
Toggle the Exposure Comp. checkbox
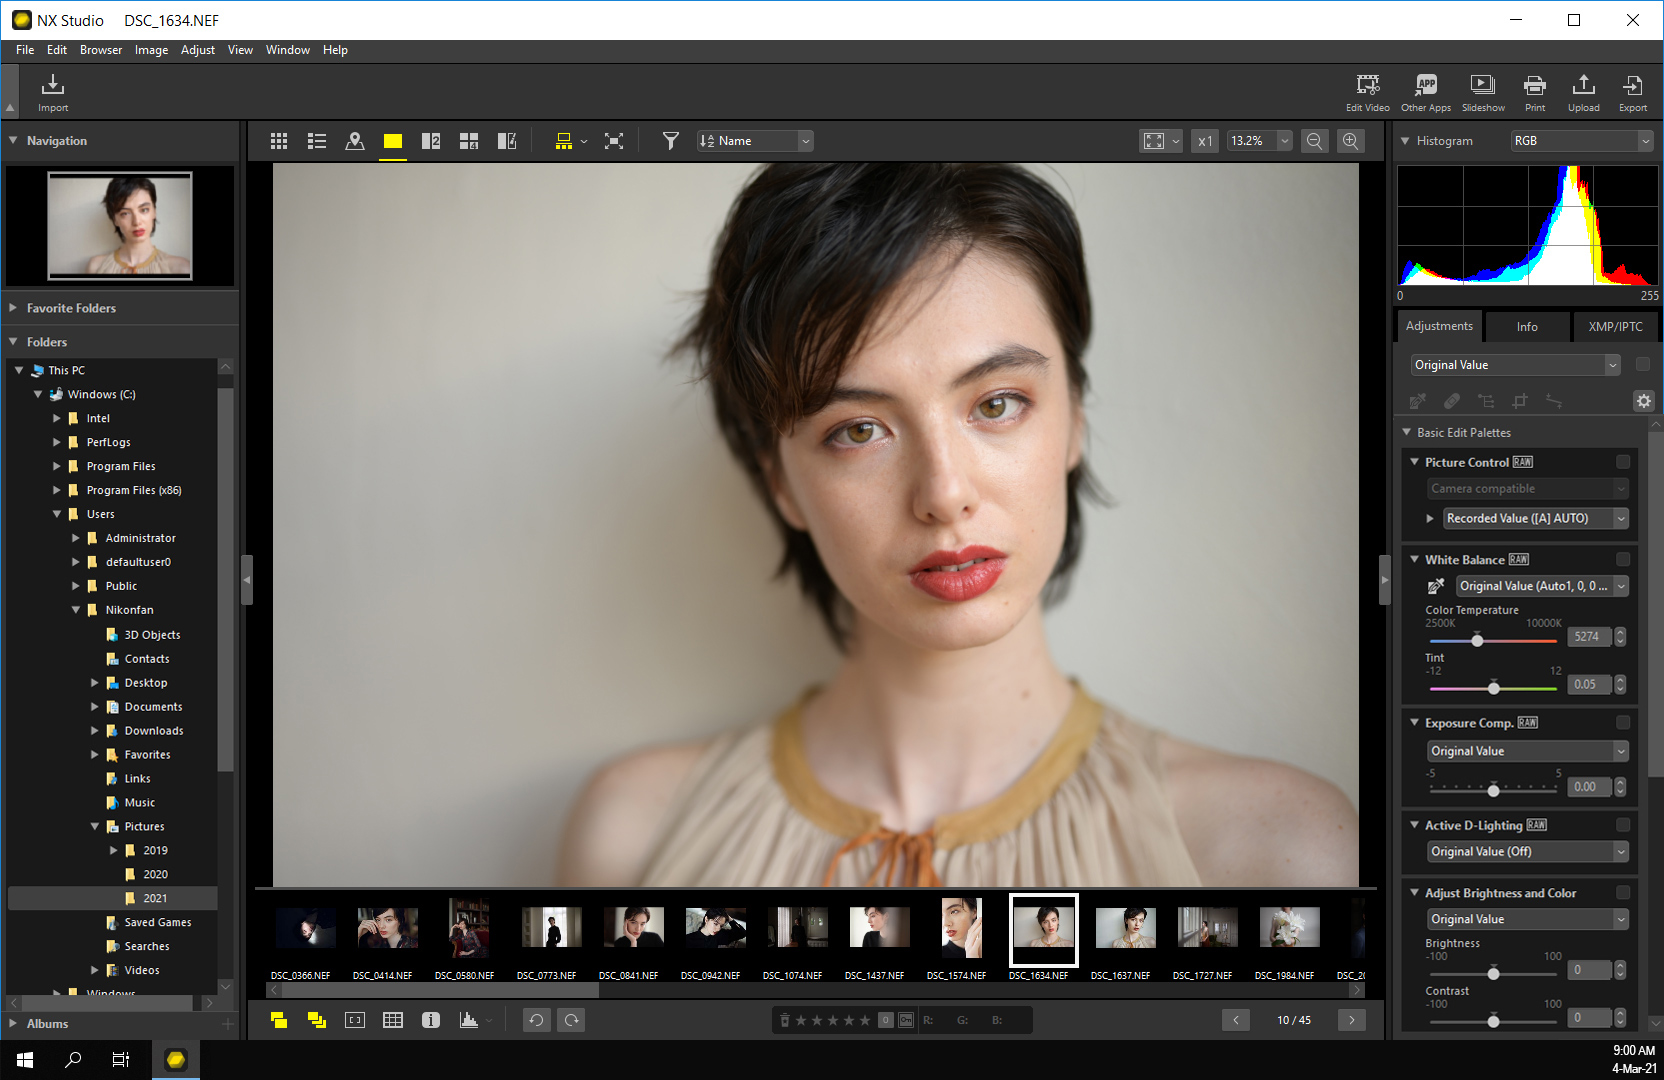coord(1621,722)
